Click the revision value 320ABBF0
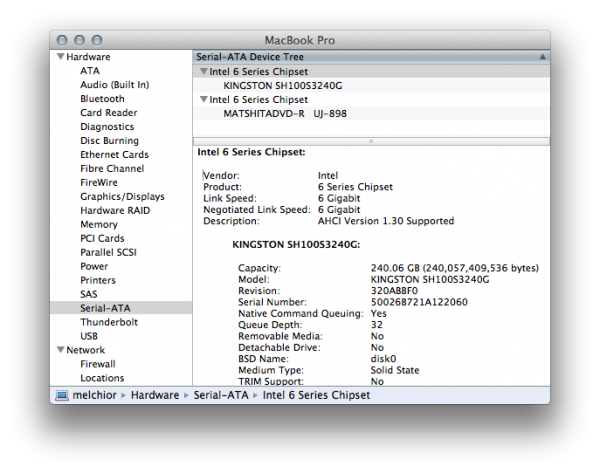Screen dimensions: 600x473 coord(394,291)
